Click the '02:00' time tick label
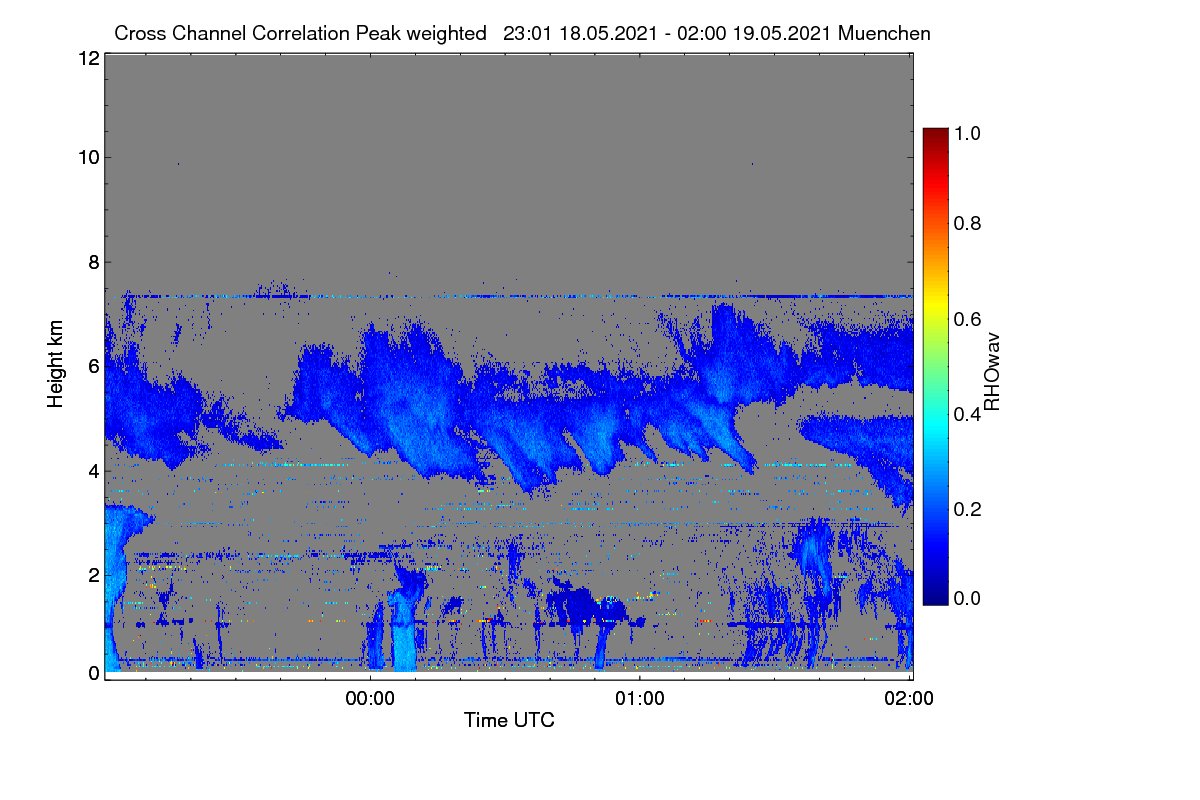The height and width of the screenshot is (800, 1200). [x=909, y=699]
